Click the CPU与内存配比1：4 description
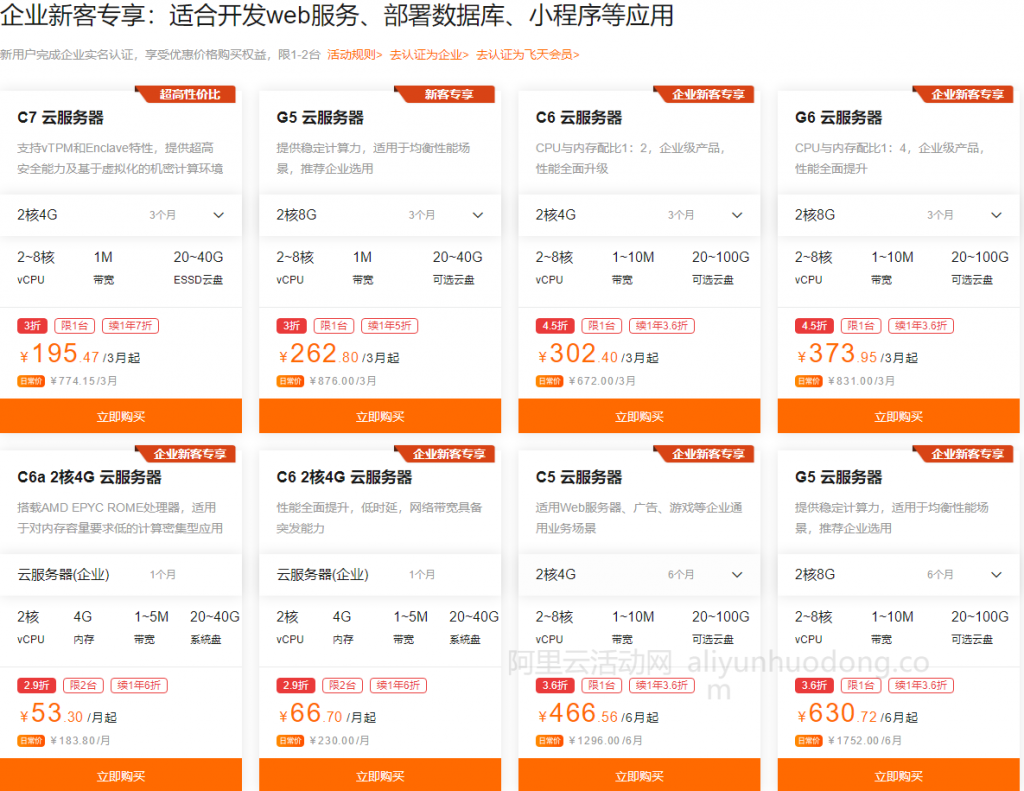 pos(889,158)
